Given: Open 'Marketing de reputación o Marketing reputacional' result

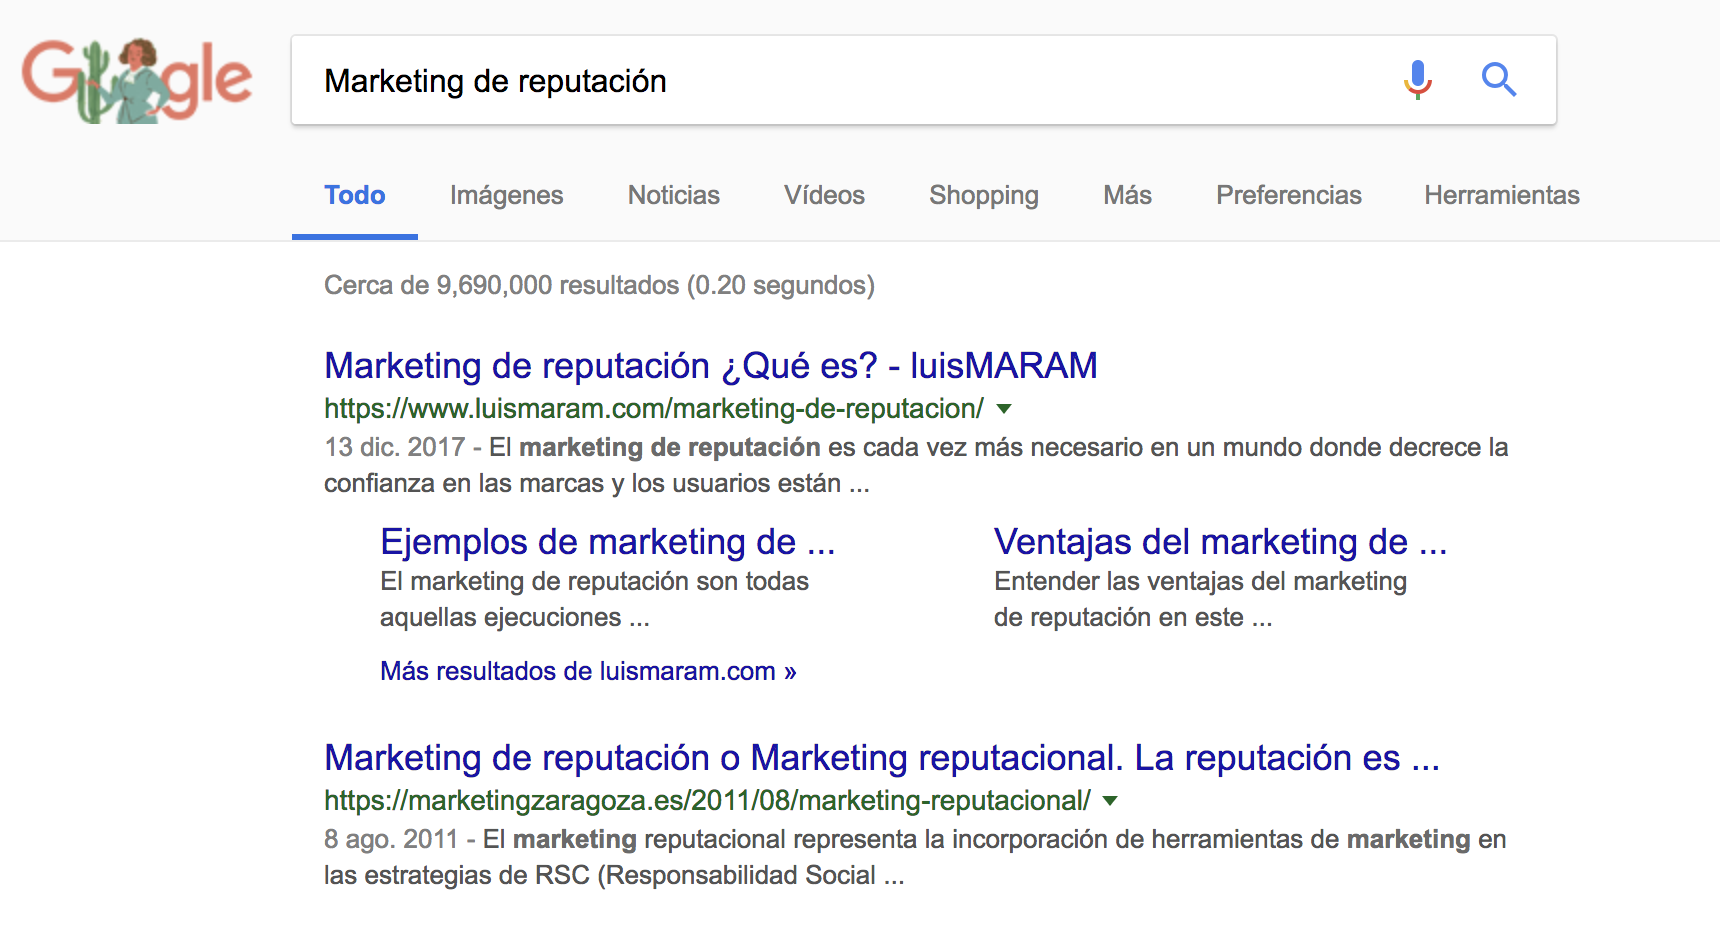Looking at the screenshot, I should point(881,758).
